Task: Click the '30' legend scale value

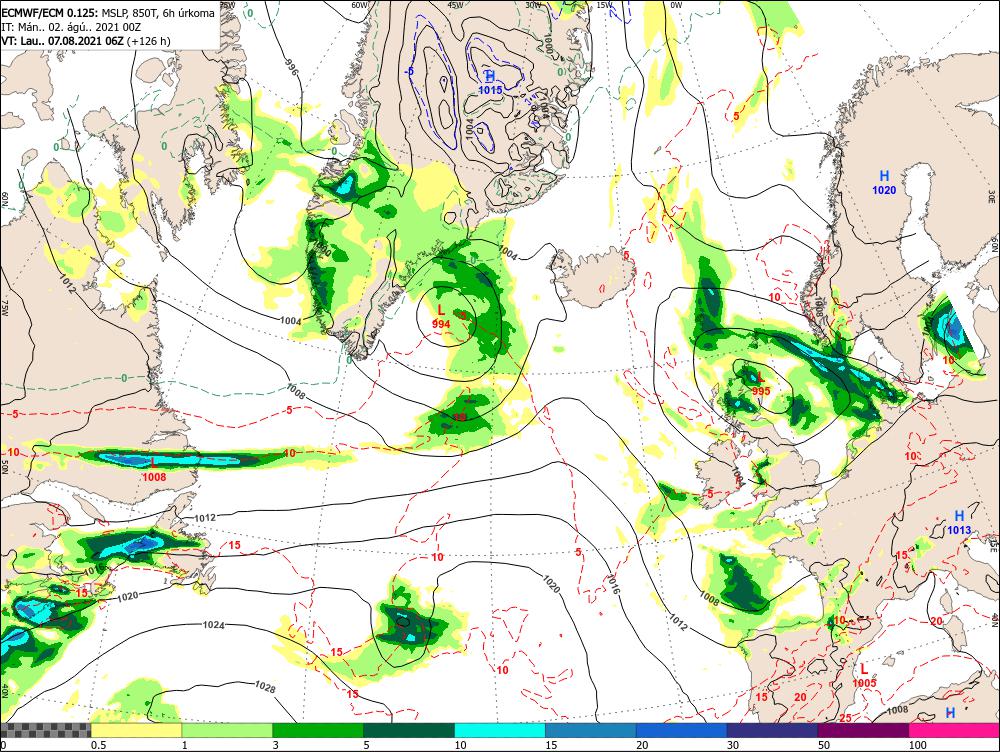Action: (733, 745)
